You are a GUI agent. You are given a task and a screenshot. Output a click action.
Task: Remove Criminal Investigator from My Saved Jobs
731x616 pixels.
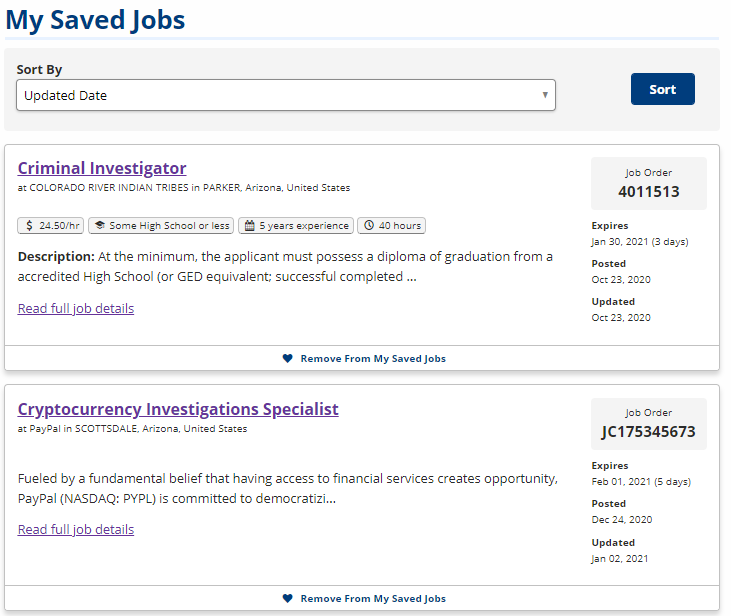[364, 359]
